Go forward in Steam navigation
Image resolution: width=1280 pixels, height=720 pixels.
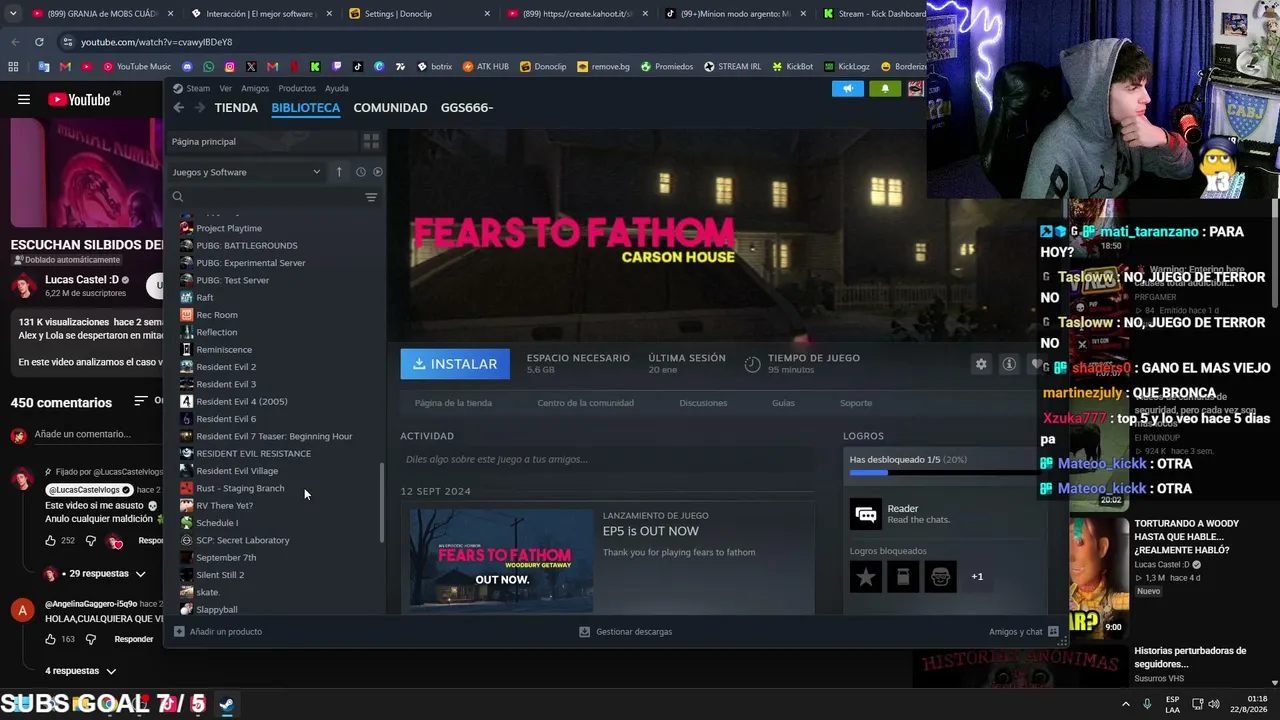(x=199, y=108)
